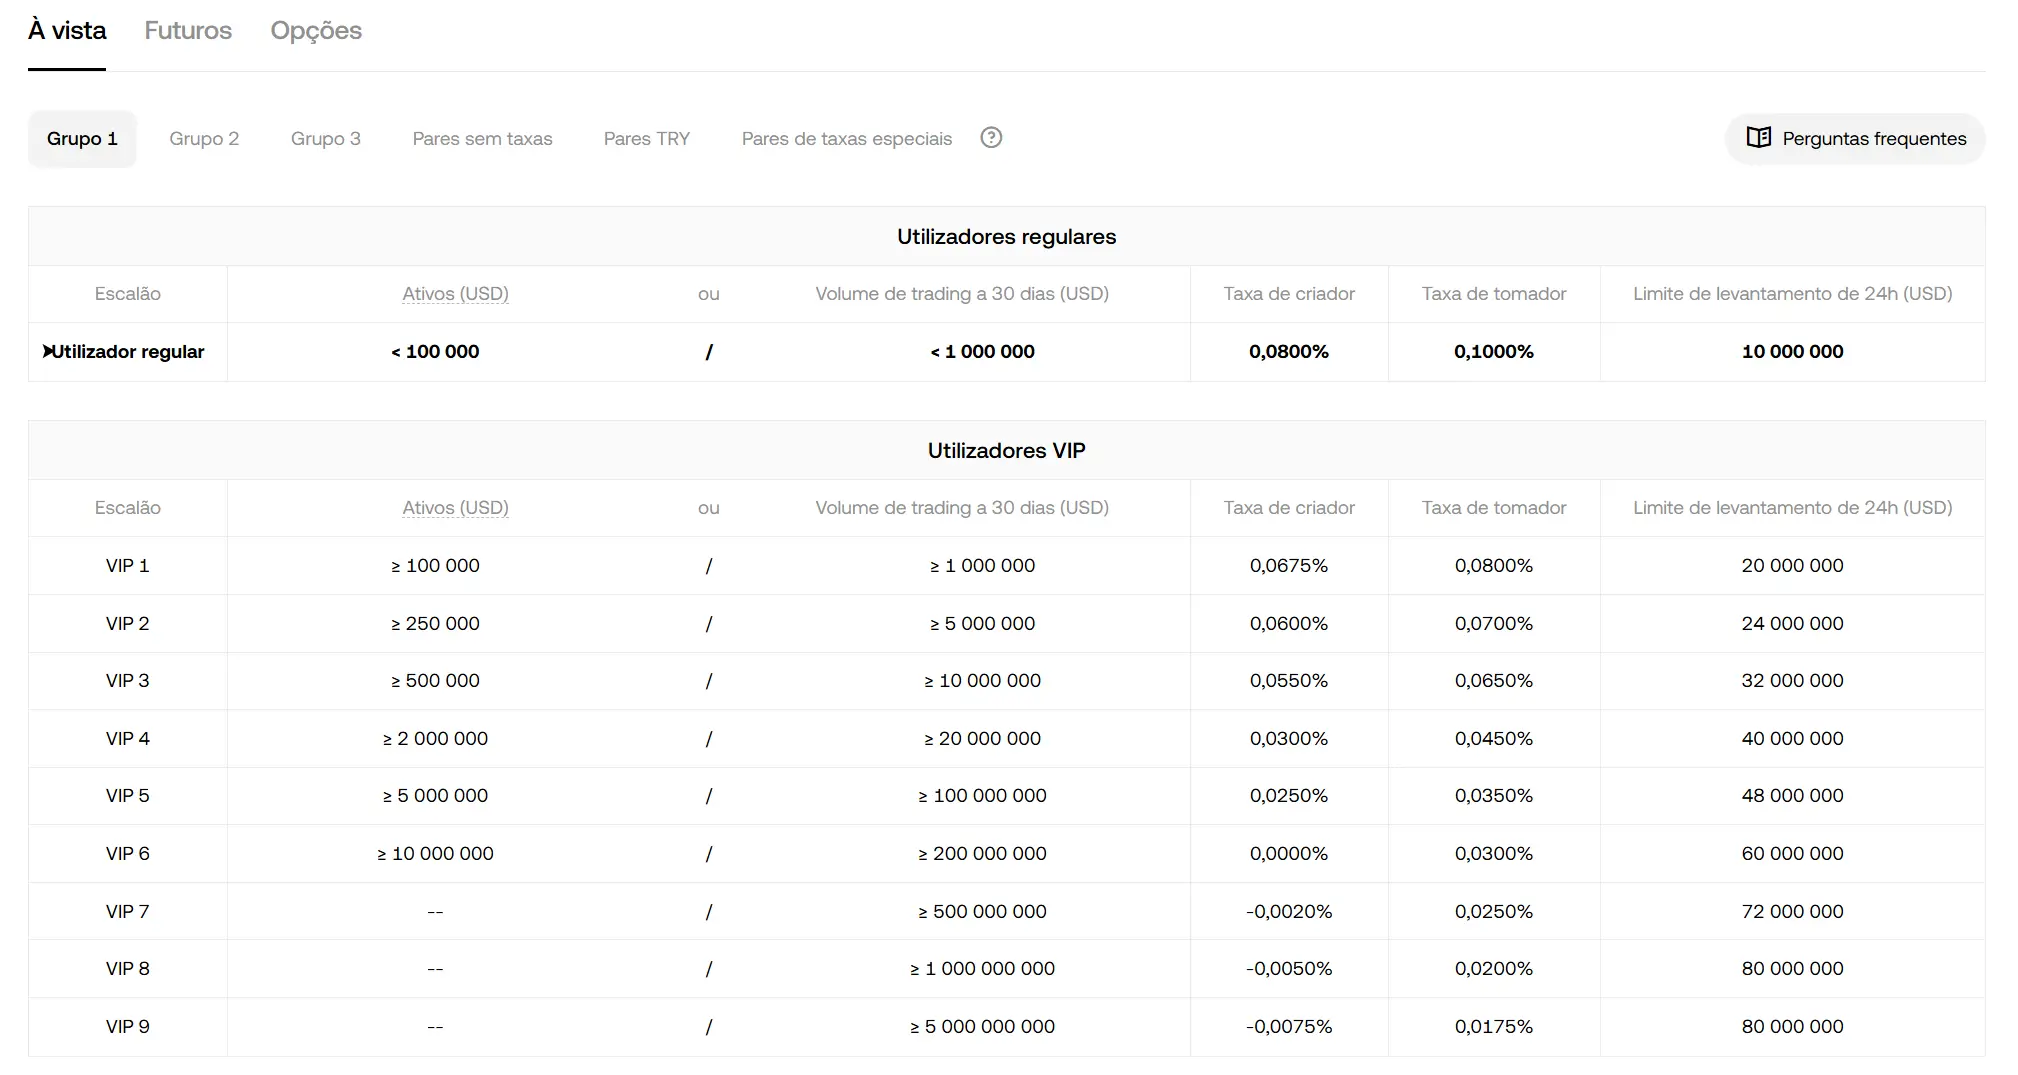Select the Grupo 2 filter
The height and width of the screenshot is (1075, 2018).
pos(204,139)
